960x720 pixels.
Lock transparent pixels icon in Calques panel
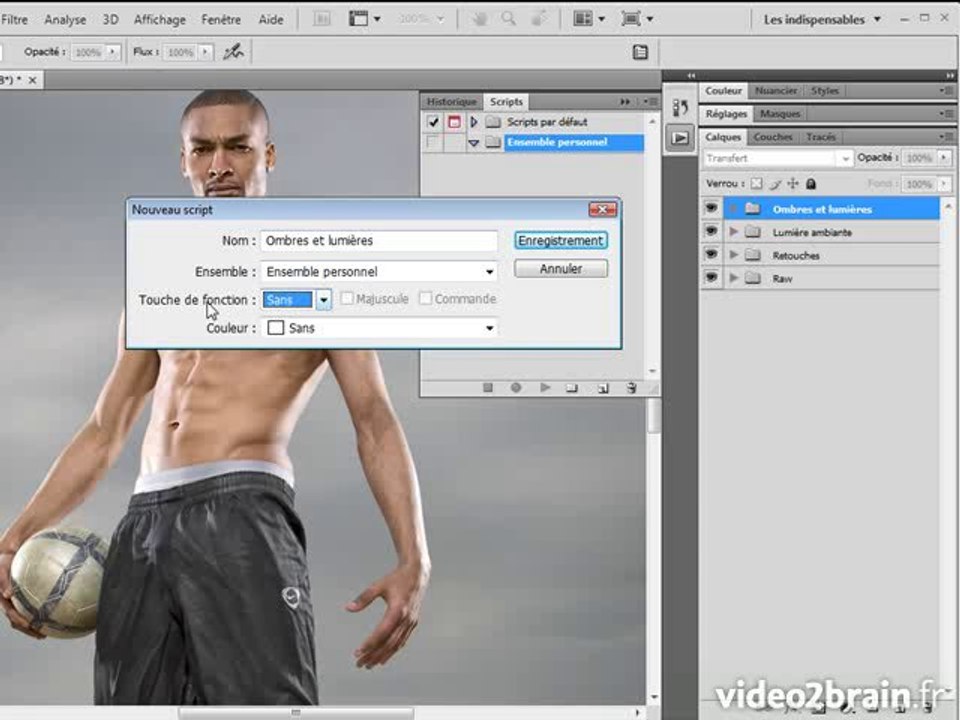(x=757, y=184)
